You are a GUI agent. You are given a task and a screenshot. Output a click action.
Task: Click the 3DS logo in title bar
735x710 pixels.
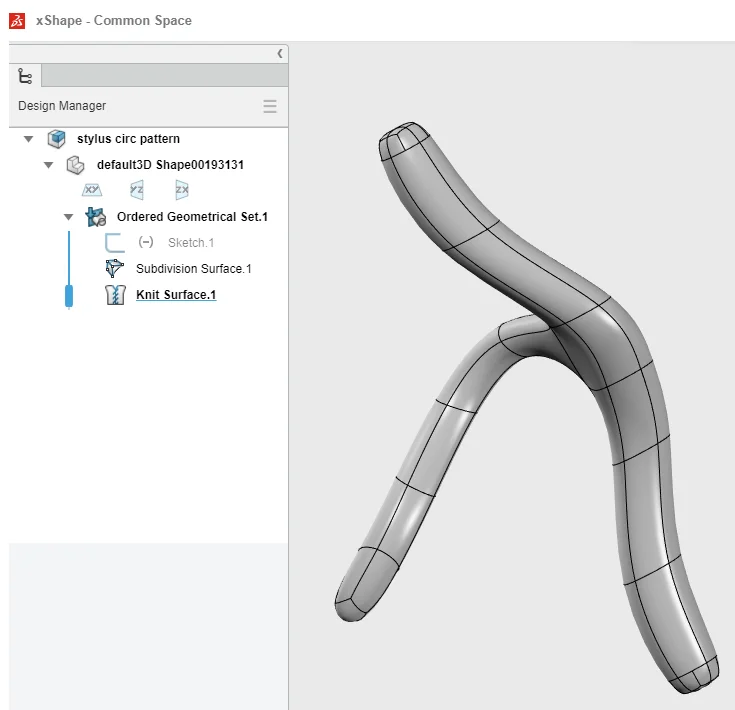pyautogui.click(x=17, y=20)
